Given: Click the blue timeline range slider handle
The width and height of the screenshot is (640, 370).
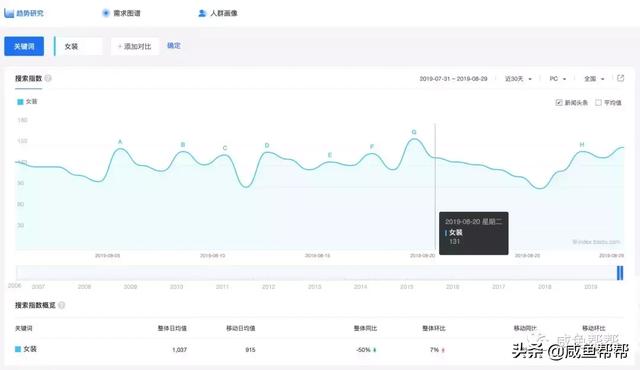Looking at the screenshot, I should click(620, 273).
